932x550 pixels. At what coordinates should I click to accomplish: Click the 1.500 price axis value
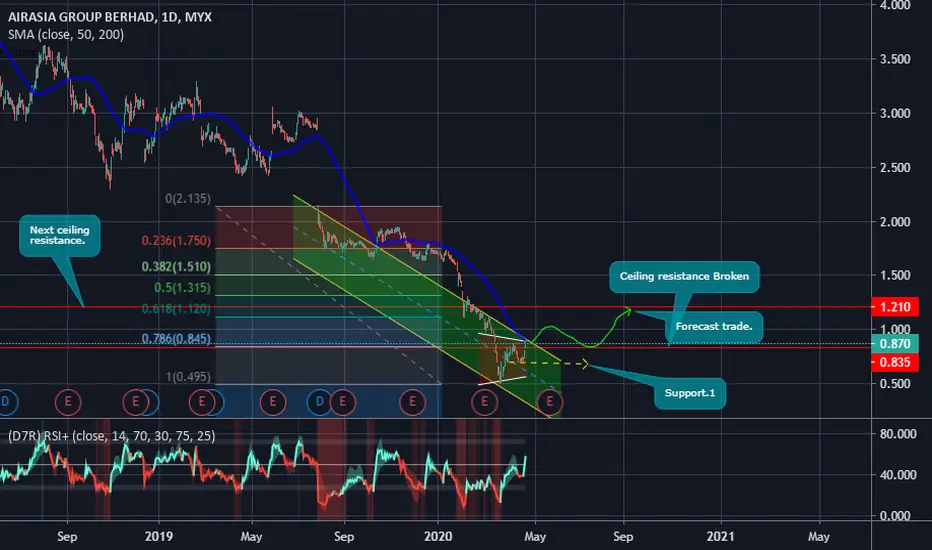click(895, 275)
